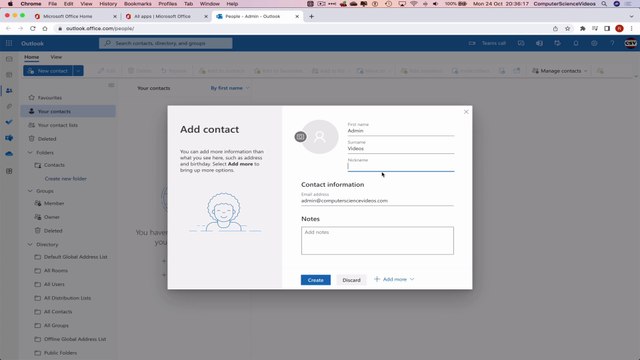
Task: Switch to Microsoft Office Home browser tab
Action: 76,16
